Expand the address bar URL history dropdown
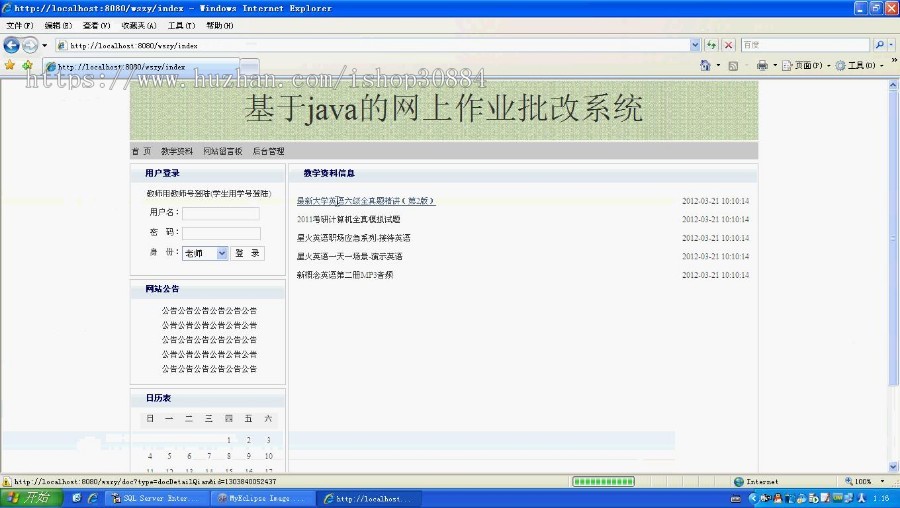This screenshot has width=900, height=508. tap(695, 45)
